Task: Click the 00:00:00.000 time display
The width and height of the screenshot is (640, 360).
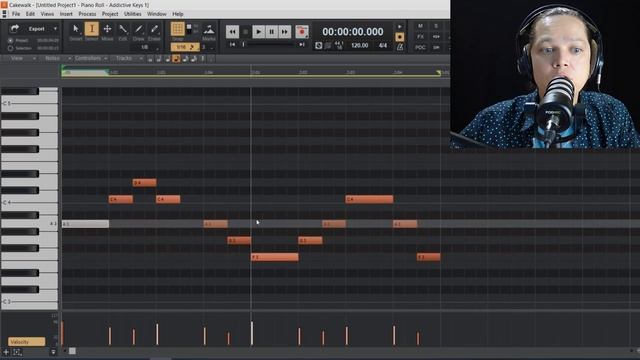Action: (x=353, y=31)
